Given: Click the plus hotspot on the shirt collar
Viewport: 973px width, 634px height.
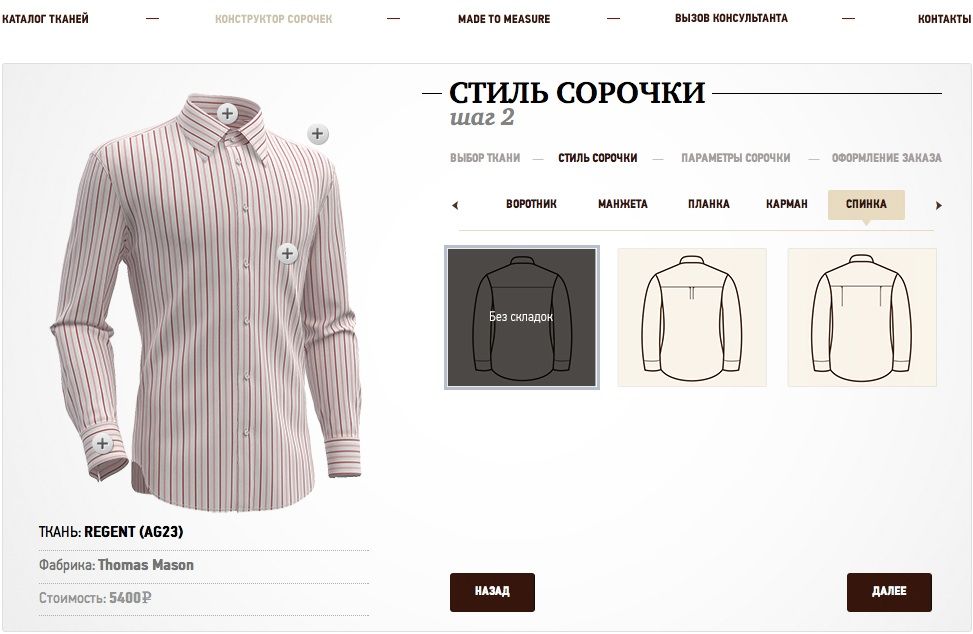Looking at the screenshot, I should pos(228,114).
